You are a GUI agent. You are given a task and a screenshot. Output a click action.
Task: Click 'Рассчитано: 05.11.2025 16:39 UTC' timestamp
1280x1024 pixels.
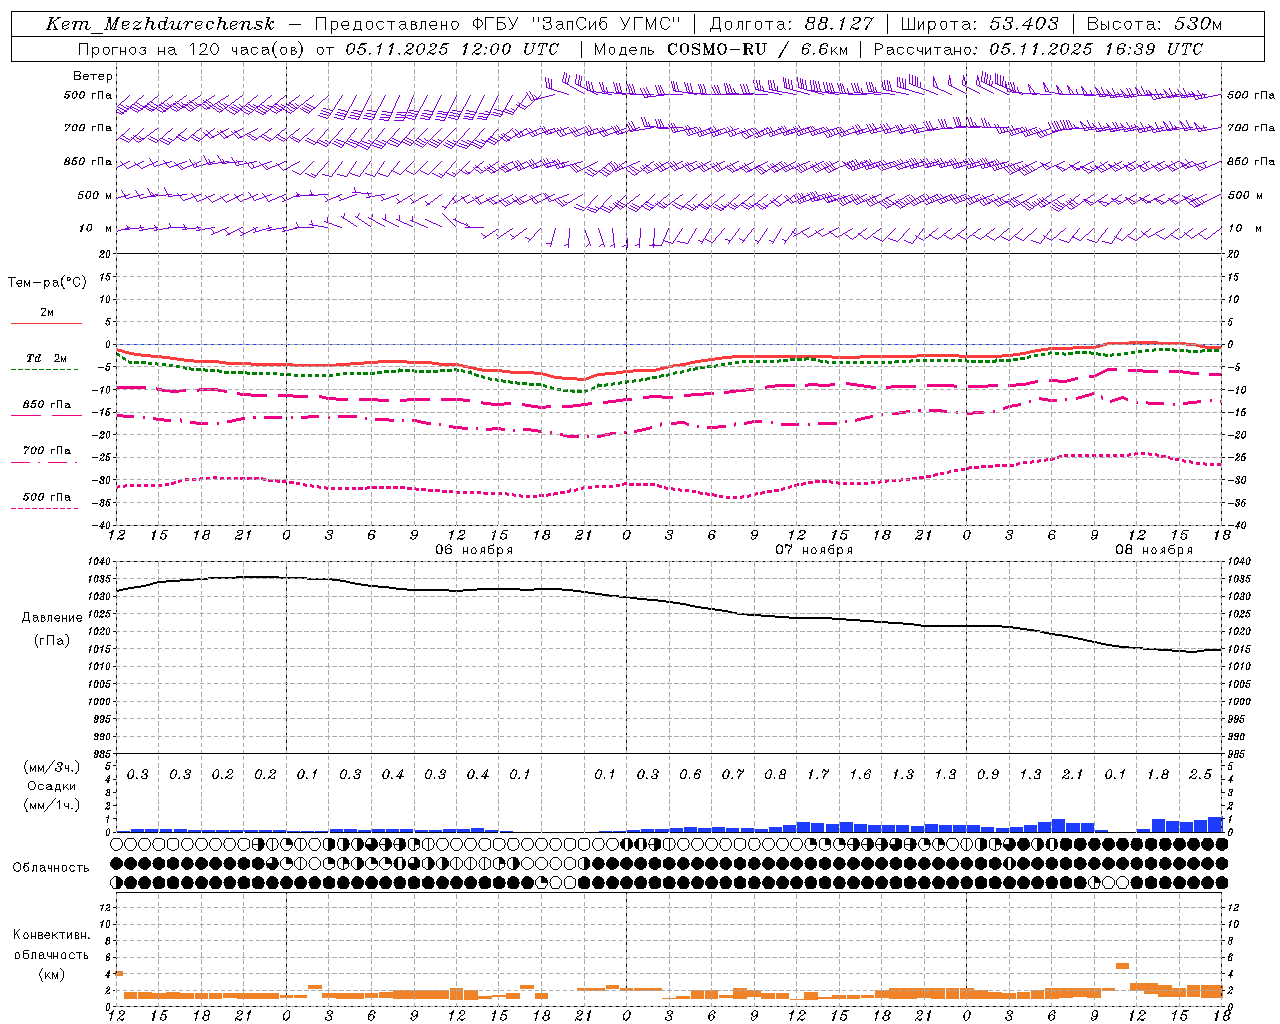pyautogui.click(x=1038, y=48)
